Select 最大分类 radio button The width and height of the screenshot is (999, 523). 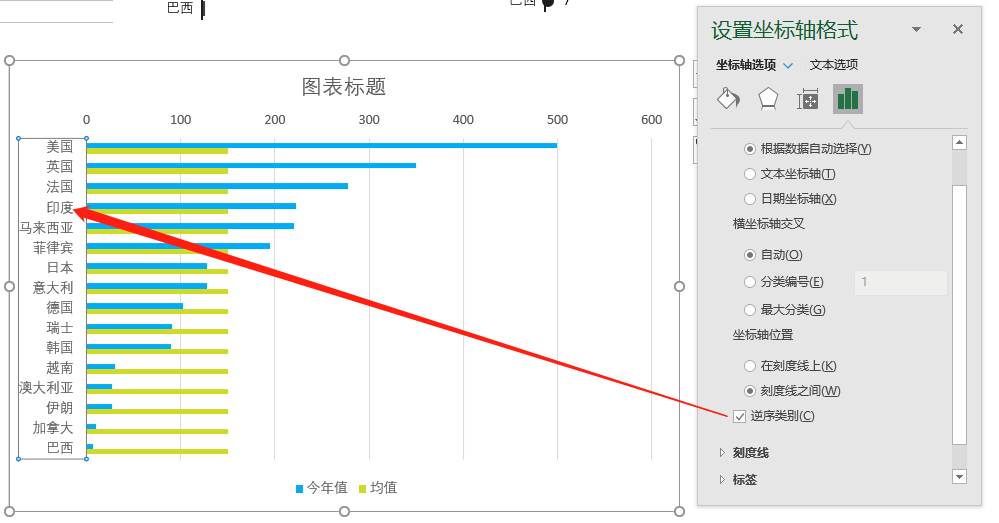(750, 310)
